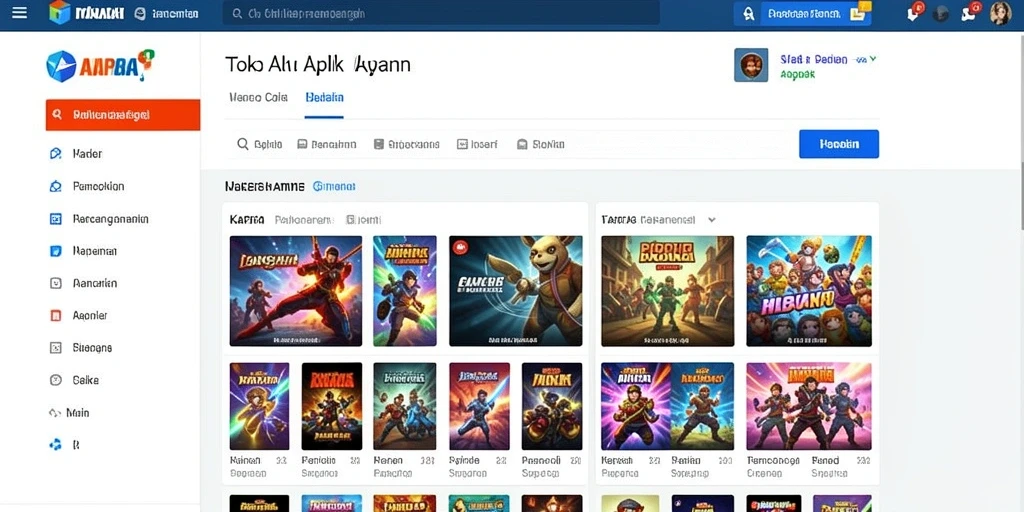Click the dark round icon in top bar

tap(941, 14)
